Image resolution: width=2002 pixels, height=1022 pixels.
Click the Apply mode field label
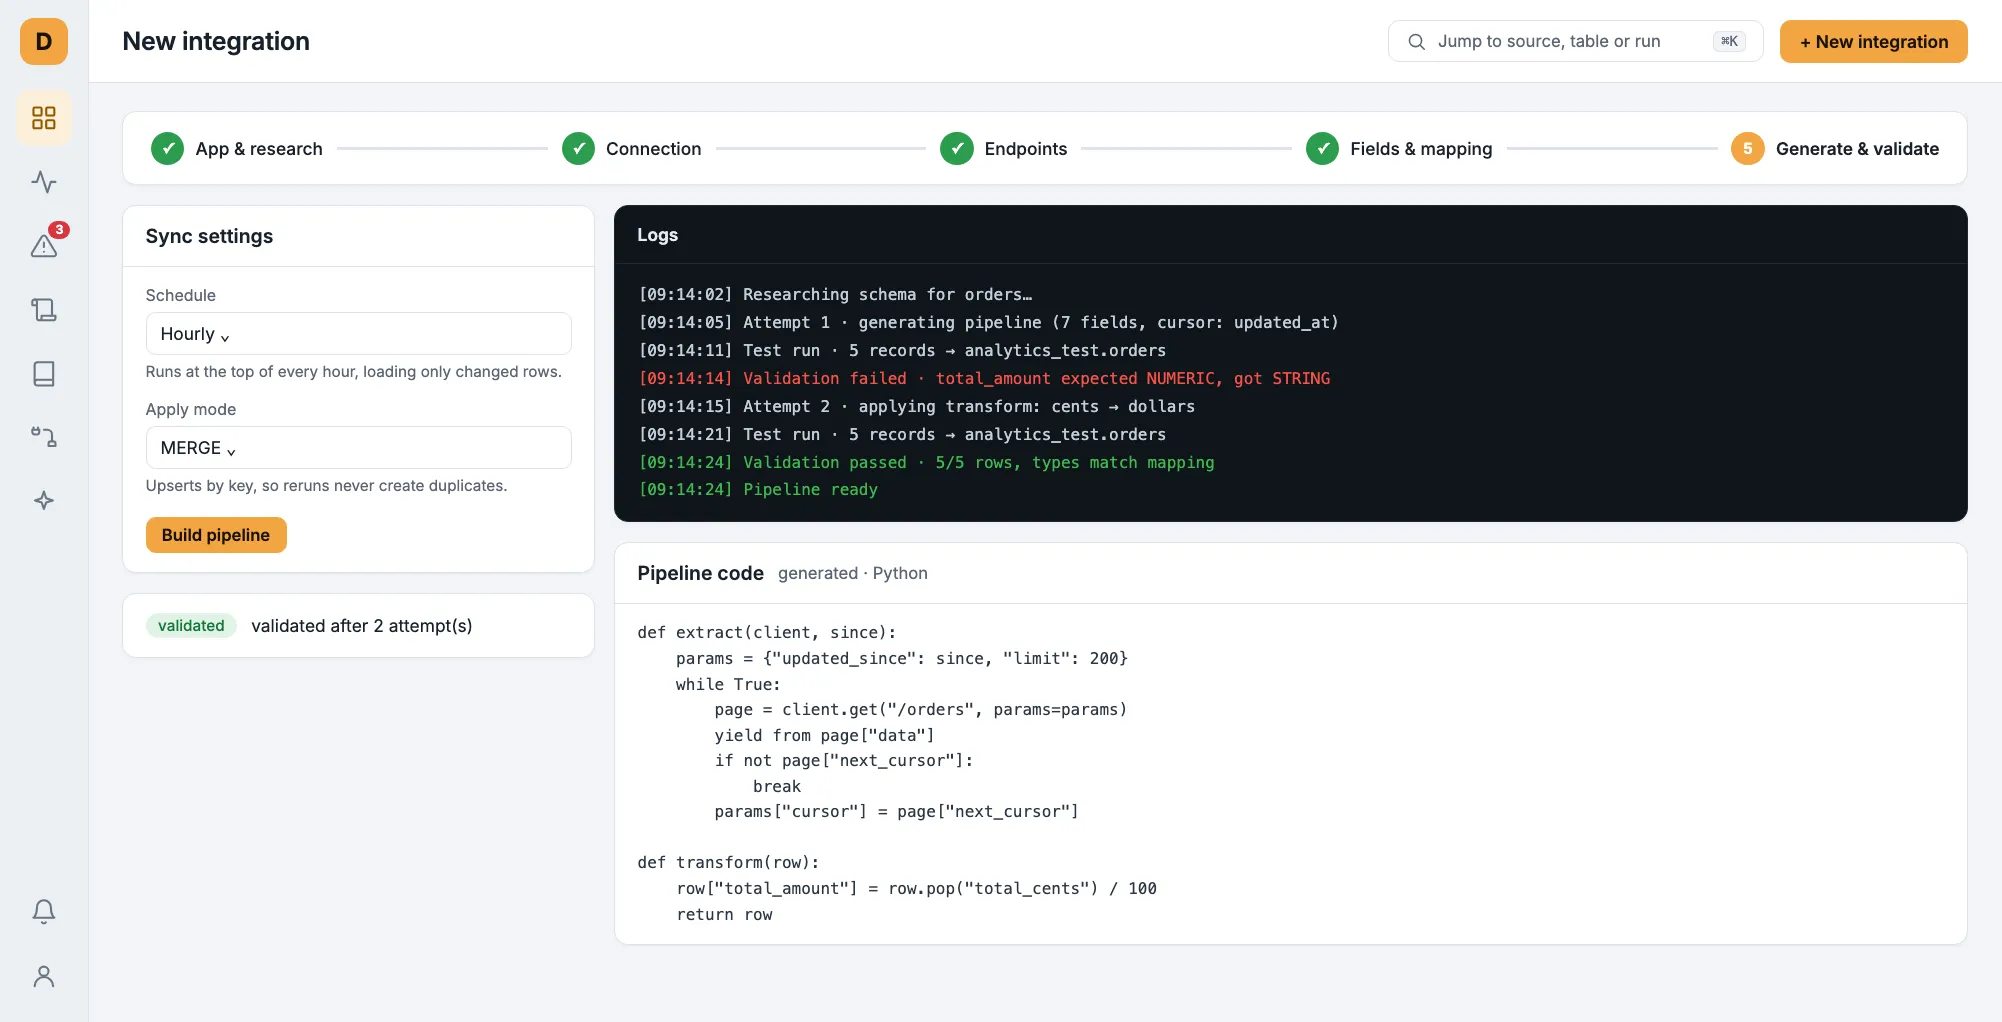point(191,409)
